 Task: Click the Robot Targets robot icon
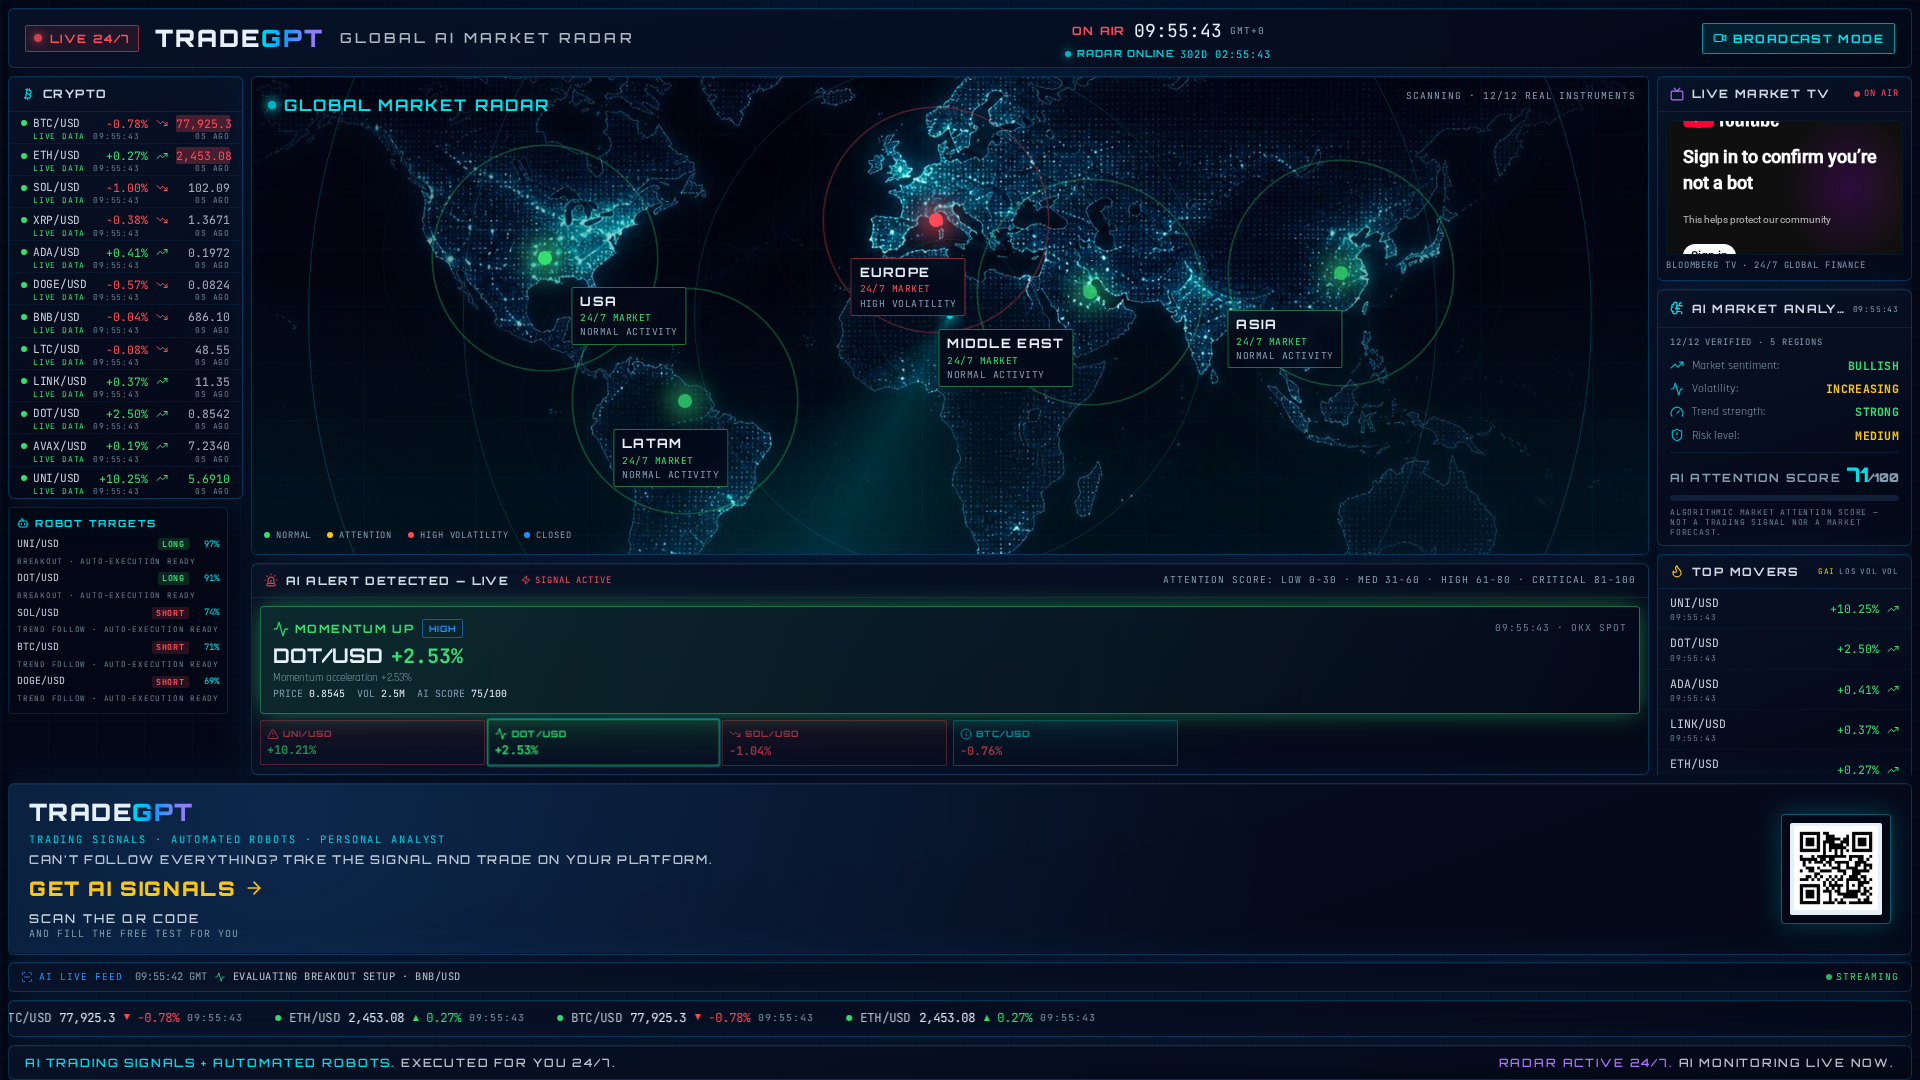click(23, 523)
